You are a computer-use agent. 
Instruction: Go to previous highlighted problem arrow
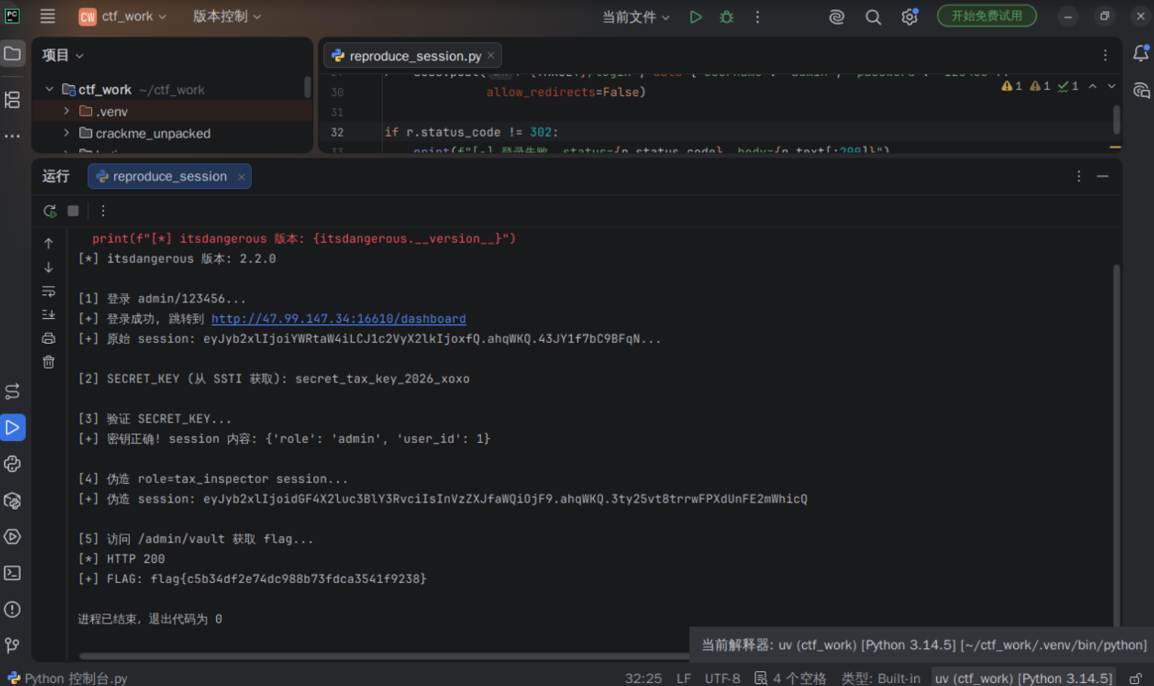(x=1093, y=86)
